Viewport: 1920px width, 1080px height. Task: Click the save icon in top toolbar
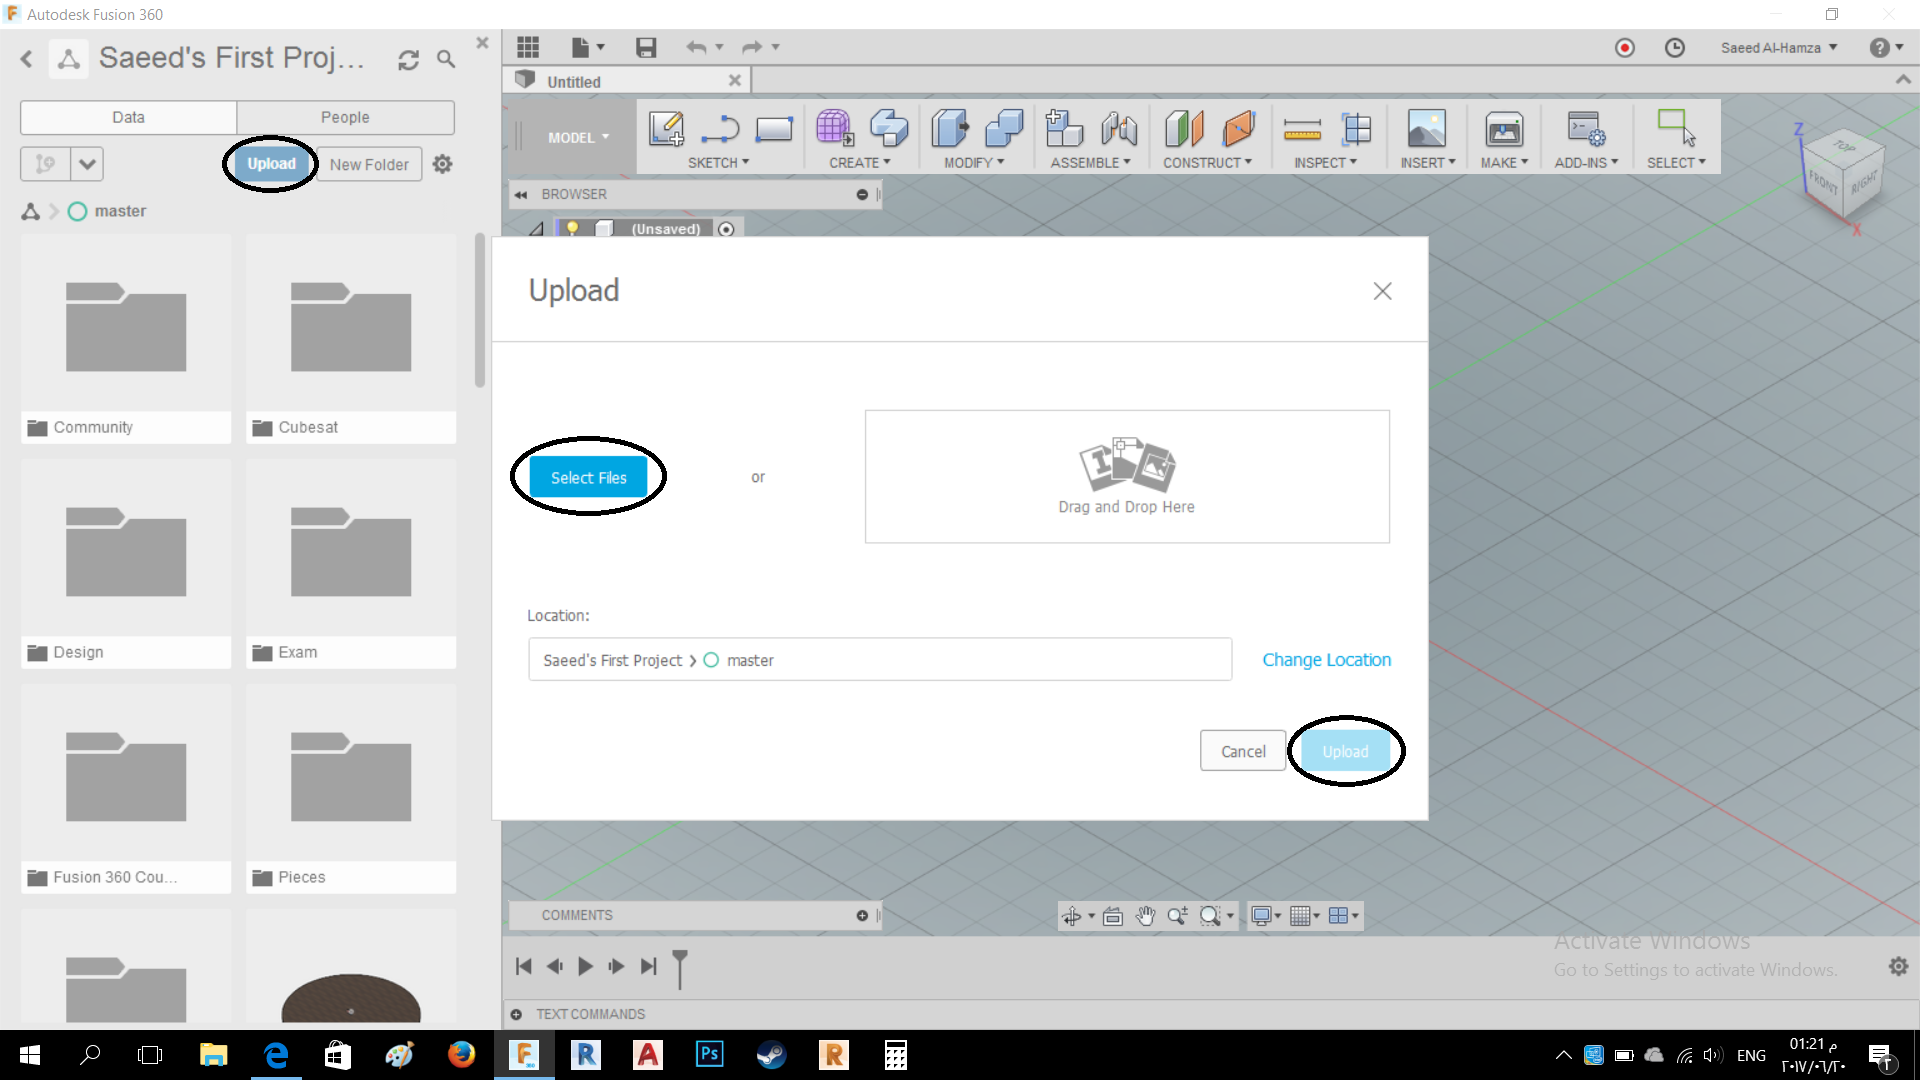(646, 47)
